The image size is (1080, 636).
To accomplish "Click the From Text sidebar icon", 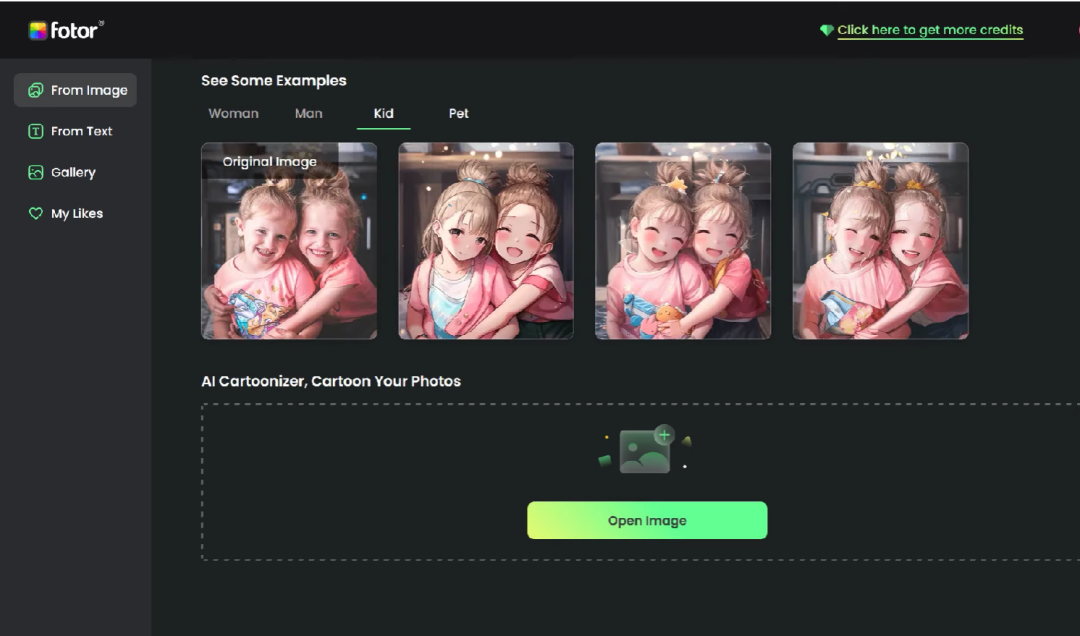I will [36, 131].
